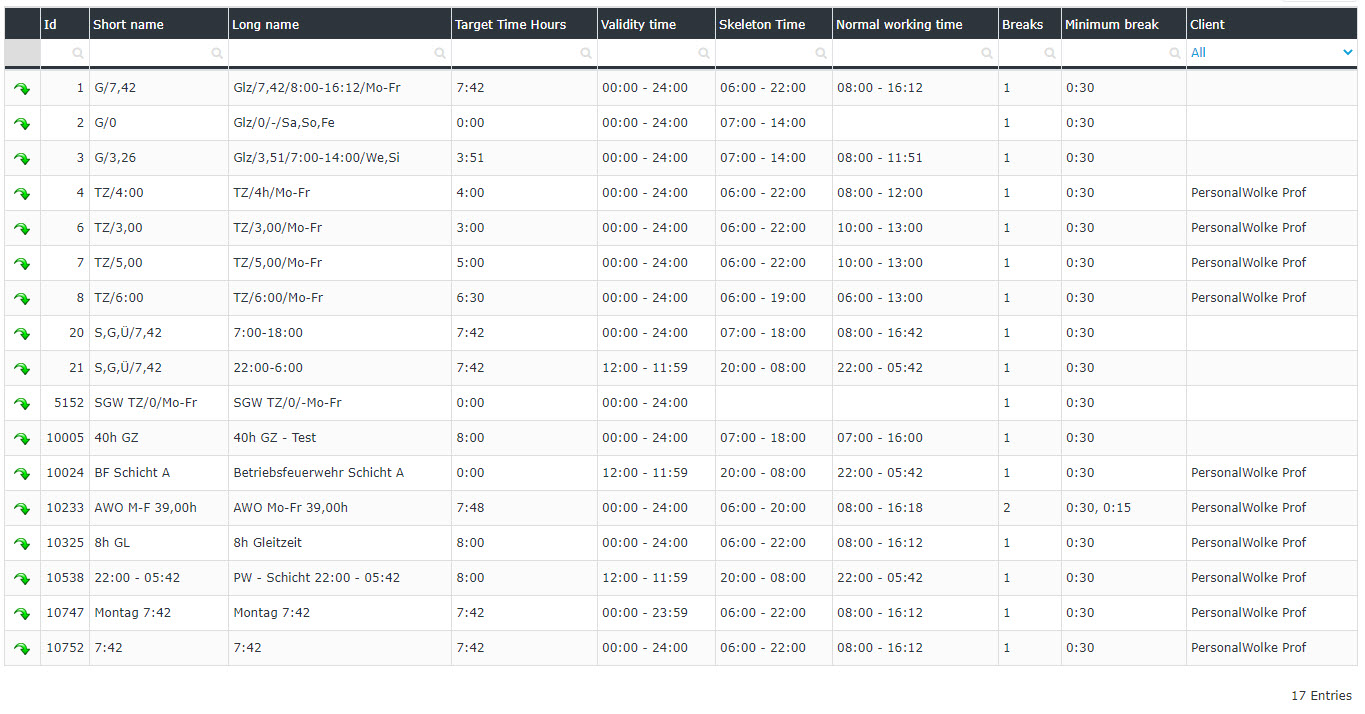Open the Client filter dropdown showing All
The height and width of the screenshot is (714, 1365).
coord(1272,53)
